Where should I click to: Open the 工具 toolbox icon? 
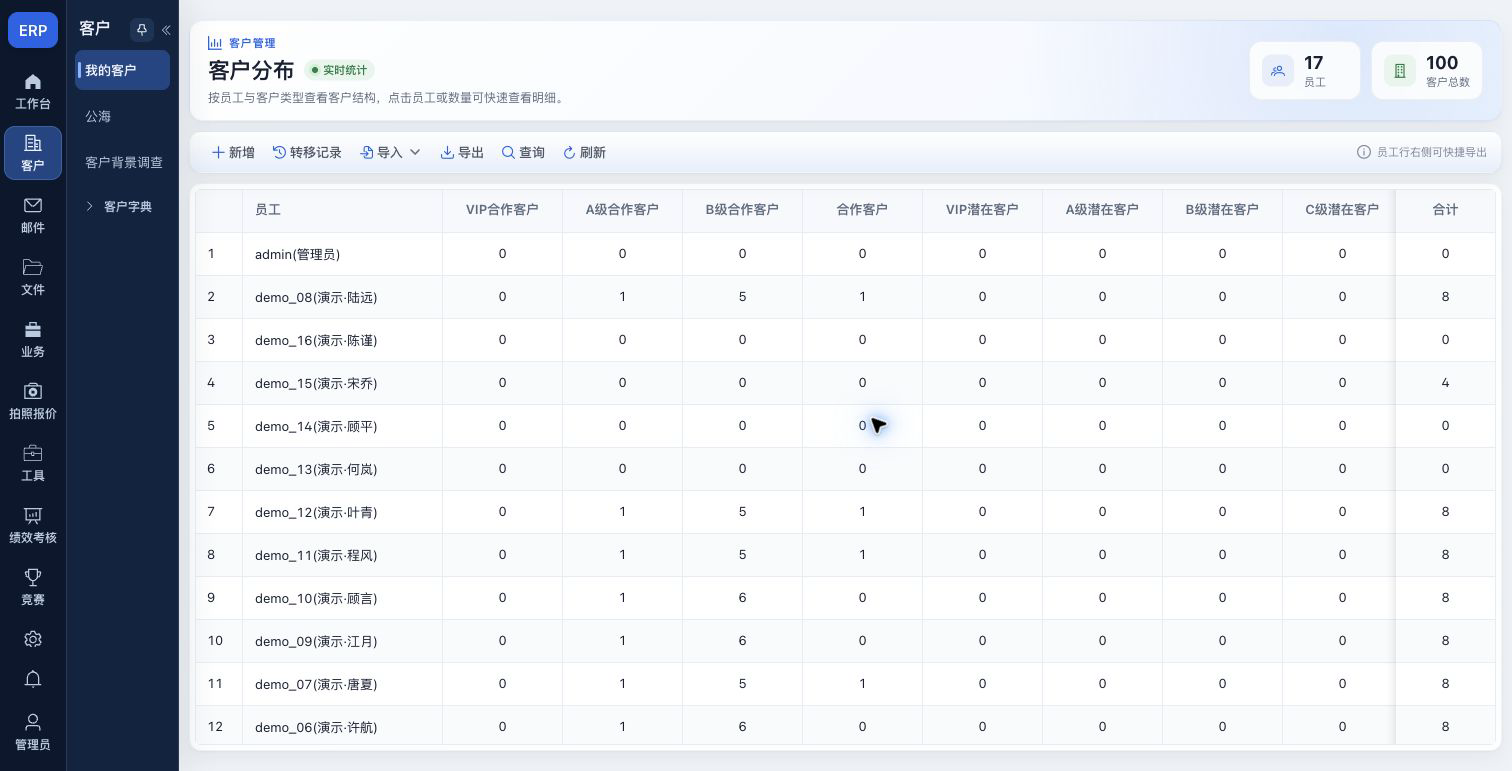[x=33, y=453]
